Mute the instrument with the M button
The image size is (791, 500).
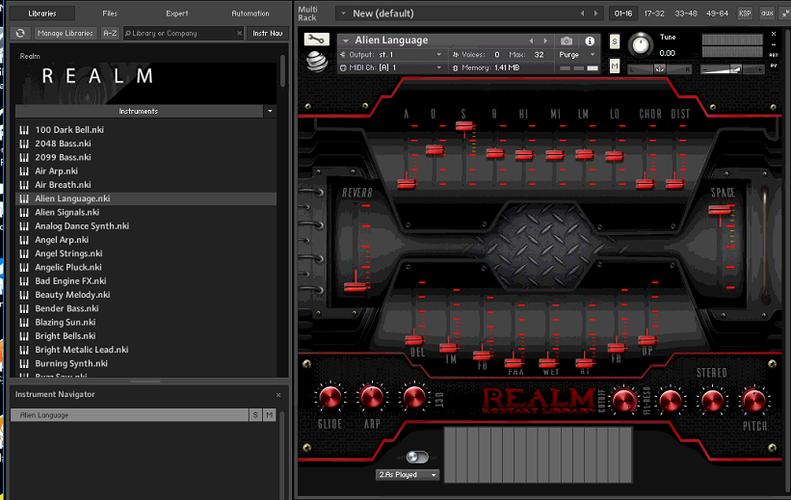coord(614,66)
